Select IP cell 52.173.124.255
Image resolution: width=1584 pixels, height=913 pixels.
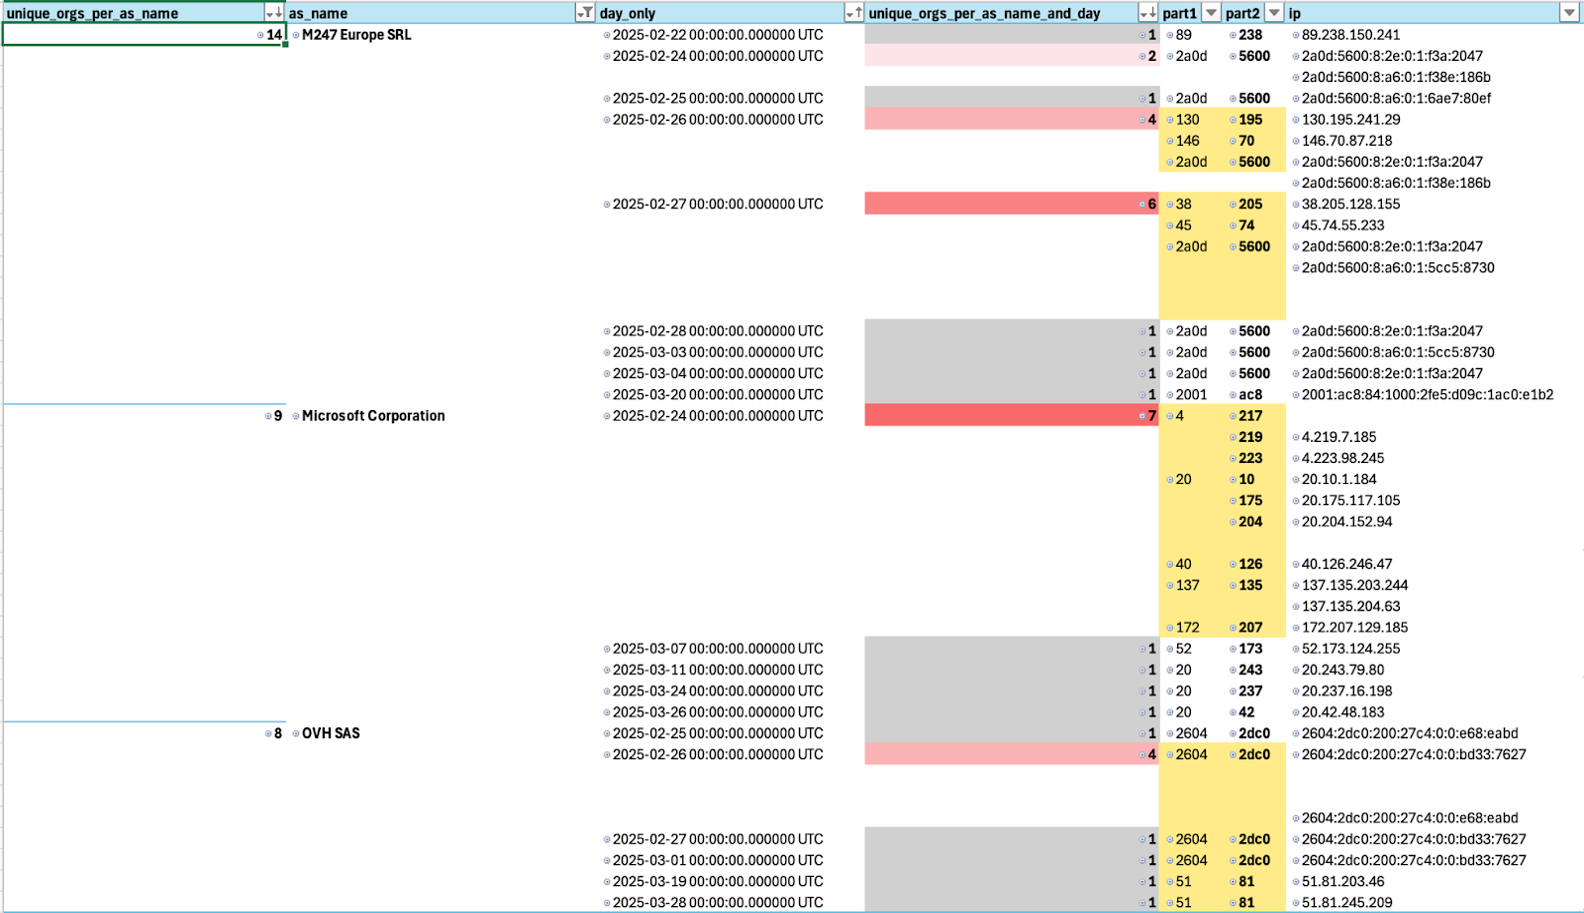click(x=1434, y=649)
